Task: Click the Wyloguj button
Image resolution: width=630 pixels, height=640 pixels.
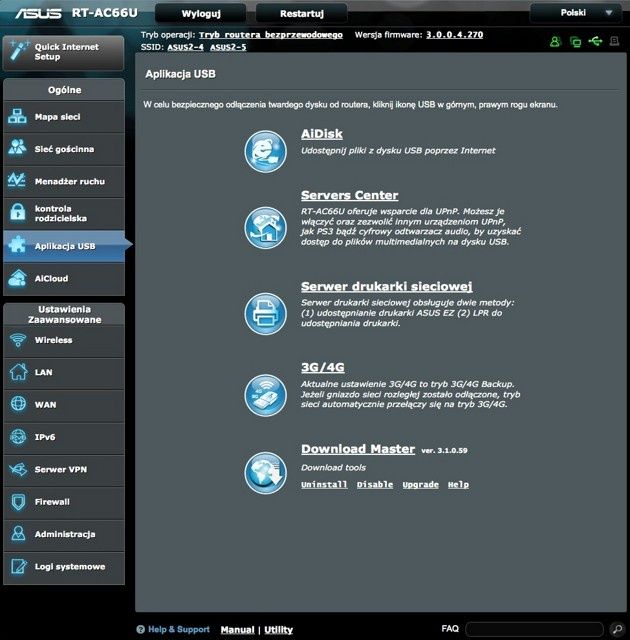Action: click(x=201, y=13)
